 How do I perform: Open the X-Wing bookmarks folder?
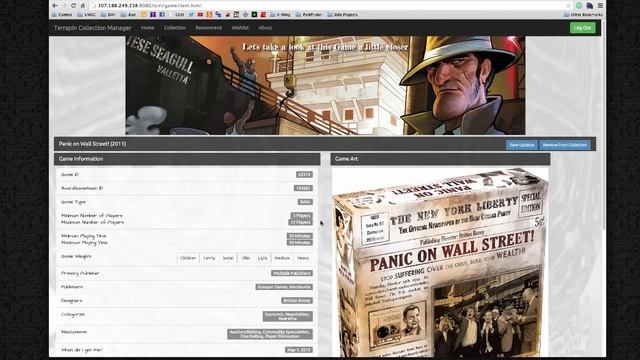coord(280,14)
